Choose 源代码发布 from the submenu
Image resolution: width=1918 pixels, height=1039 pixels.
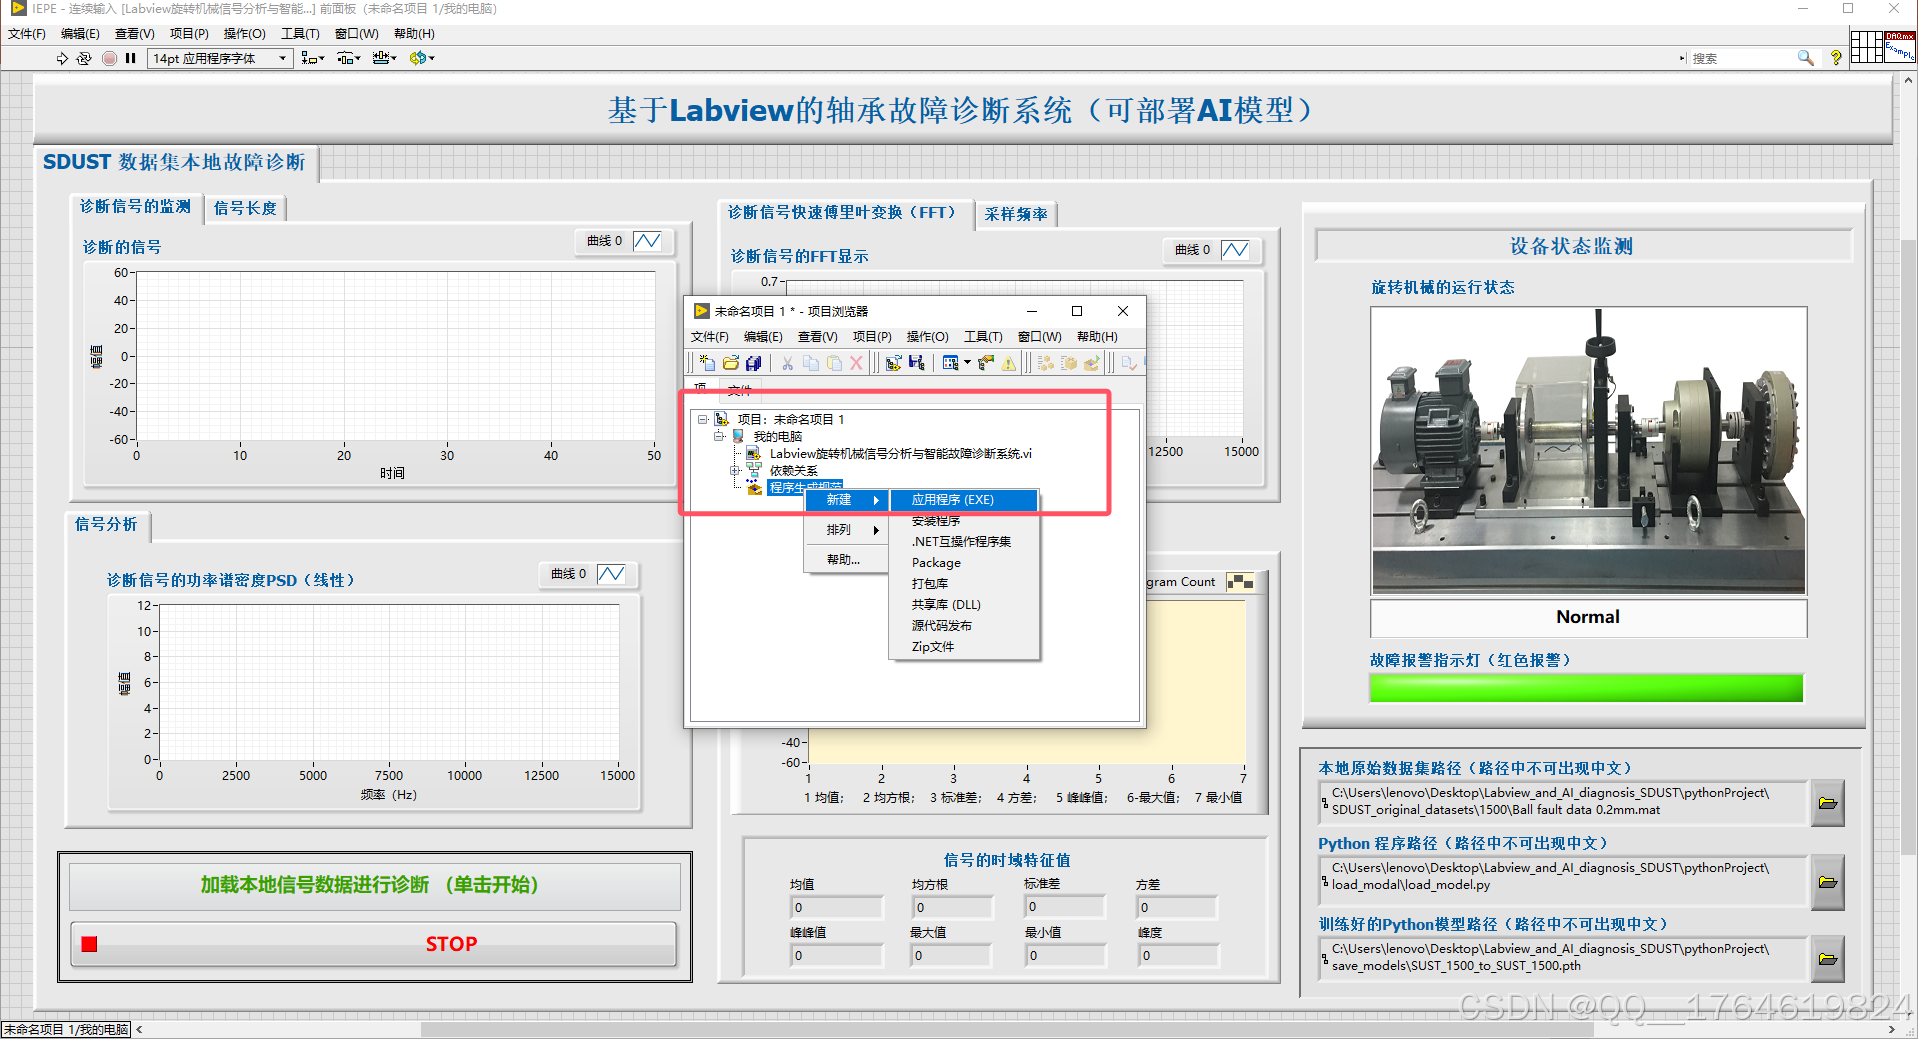[964, 625]
